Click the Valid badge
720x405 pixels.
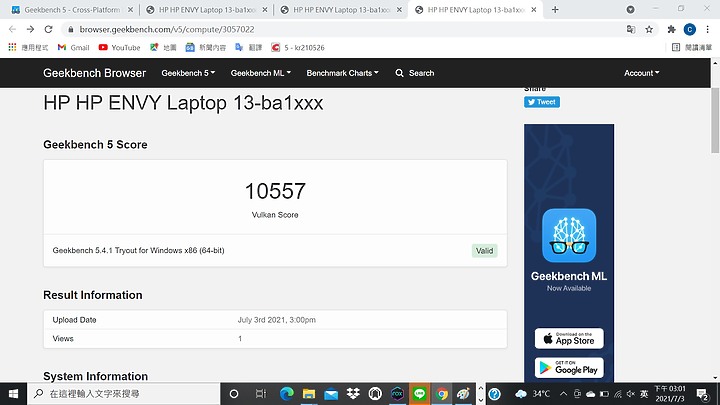(484, 251)
